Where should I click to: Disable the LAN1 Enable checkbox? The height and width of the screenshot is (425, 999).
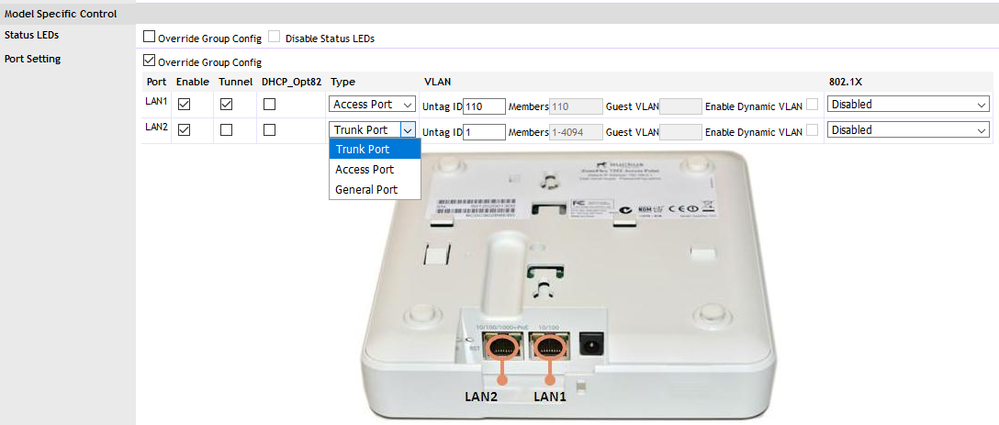click(184, 104)
